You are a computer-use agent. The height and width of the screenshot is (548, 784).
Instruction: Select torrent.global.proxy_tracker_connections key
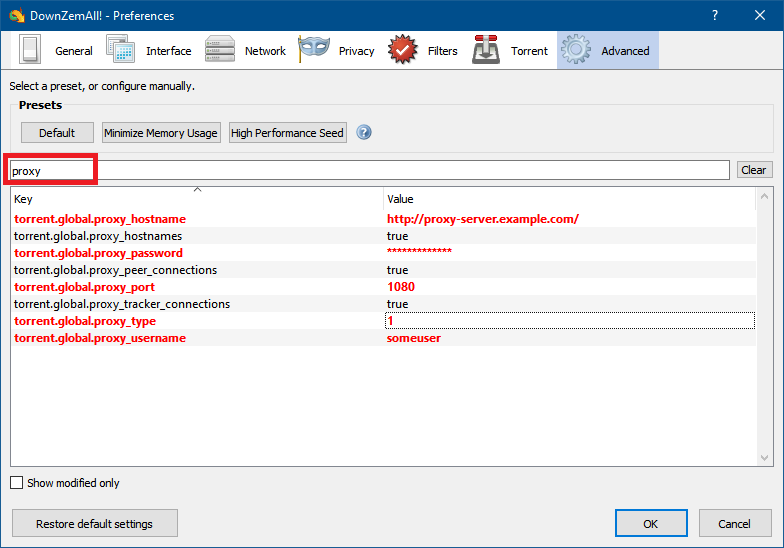[x=122, y=304]
